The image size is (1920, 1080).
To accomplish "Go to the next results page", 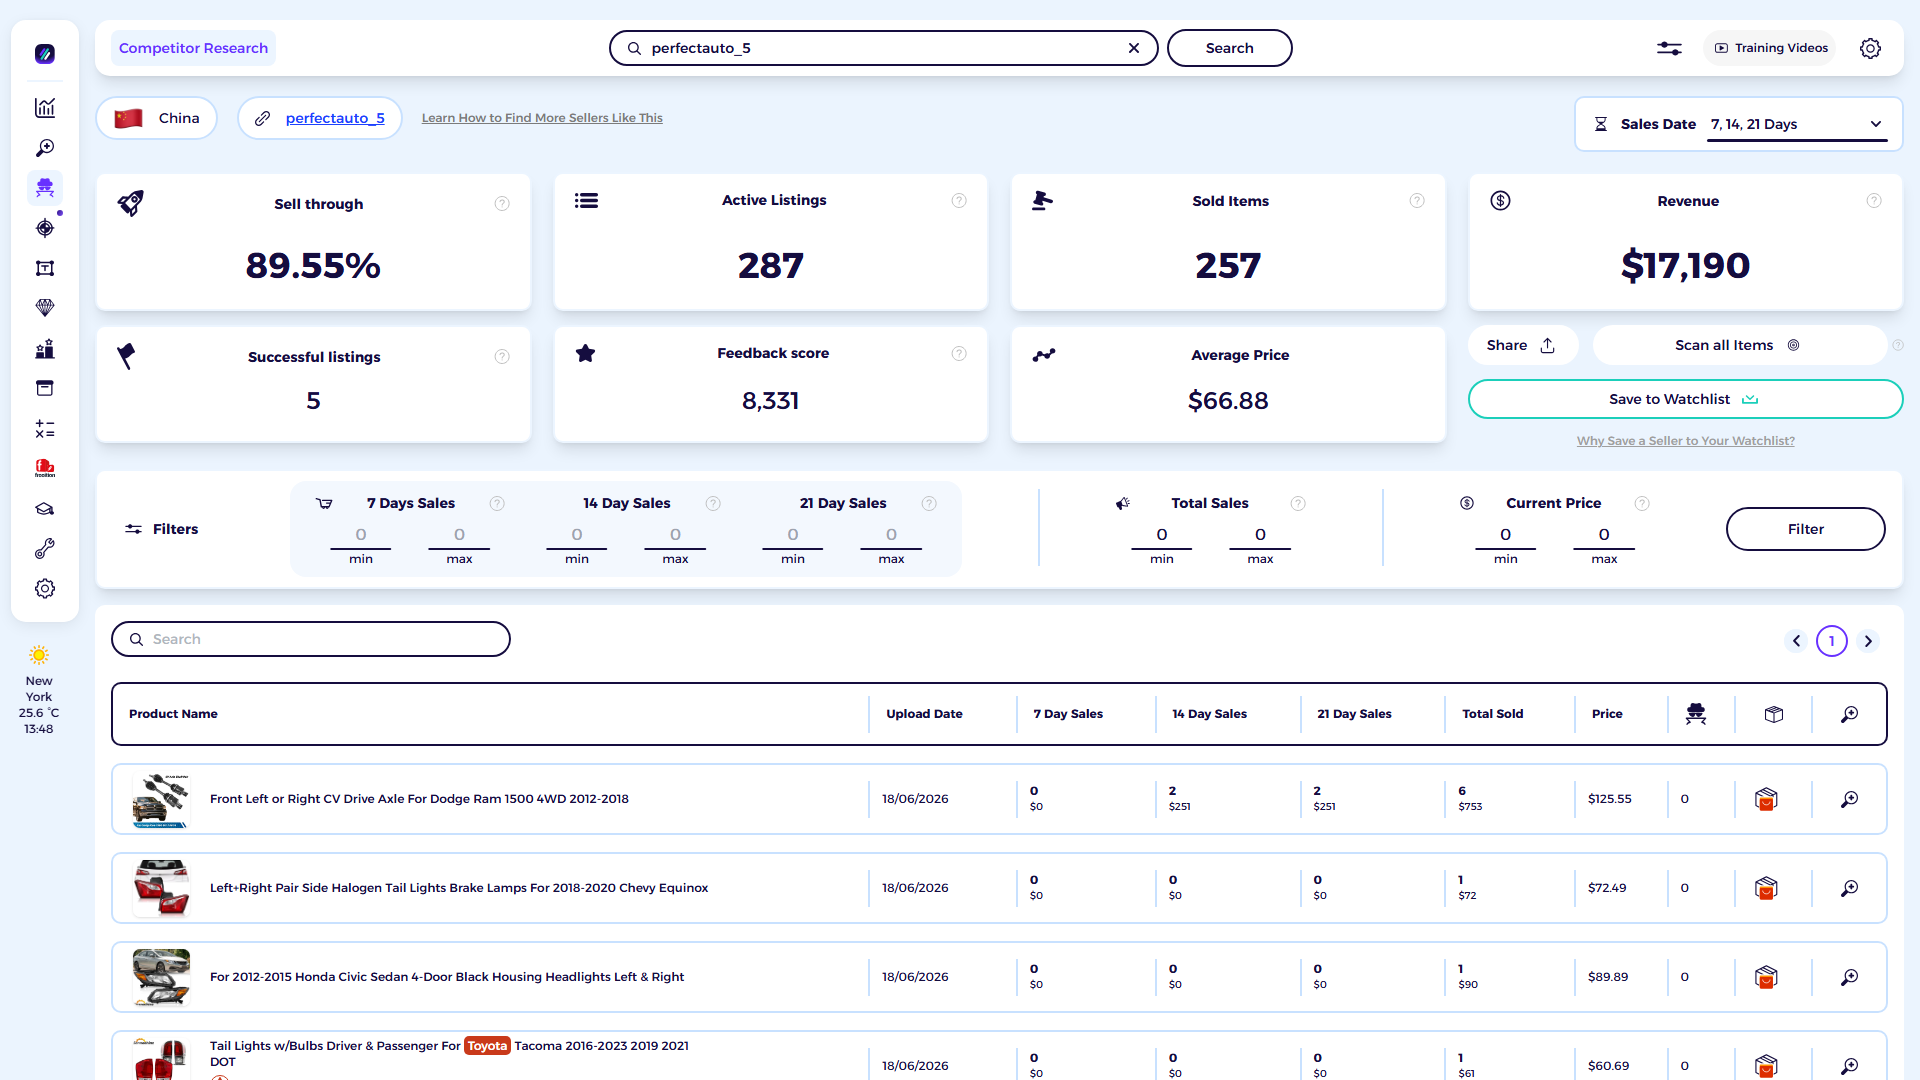I will [x=1868, y=641].
